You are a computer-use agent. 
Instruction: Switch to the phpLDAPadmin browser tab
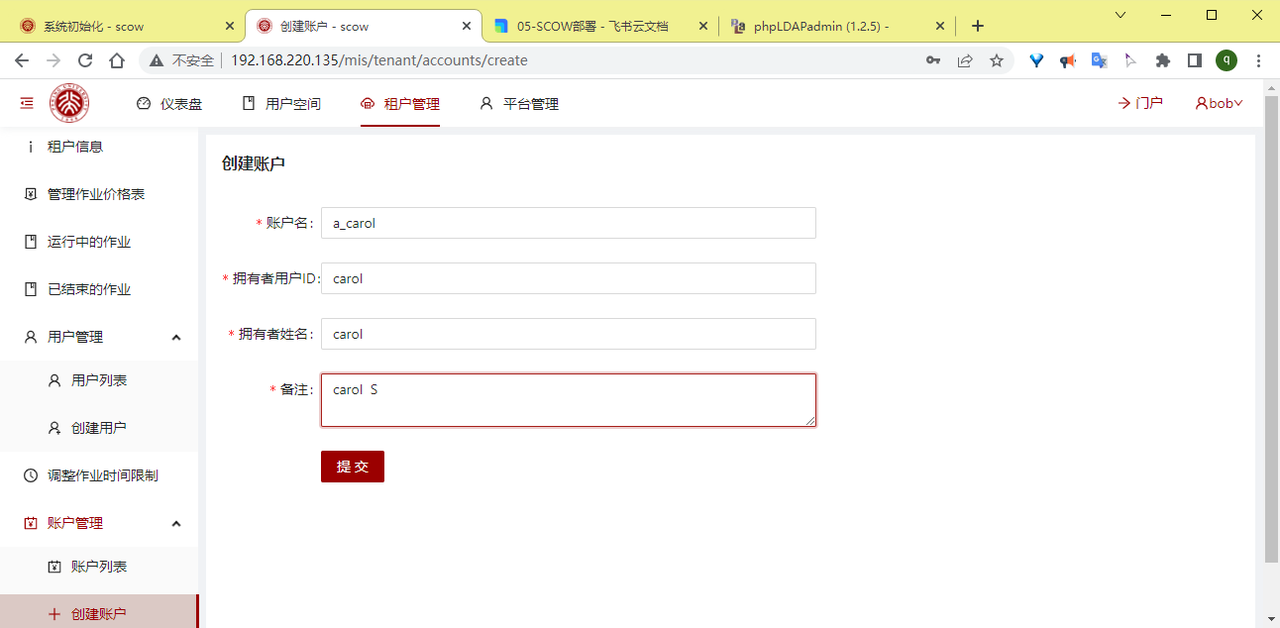[x=820, y=26]
